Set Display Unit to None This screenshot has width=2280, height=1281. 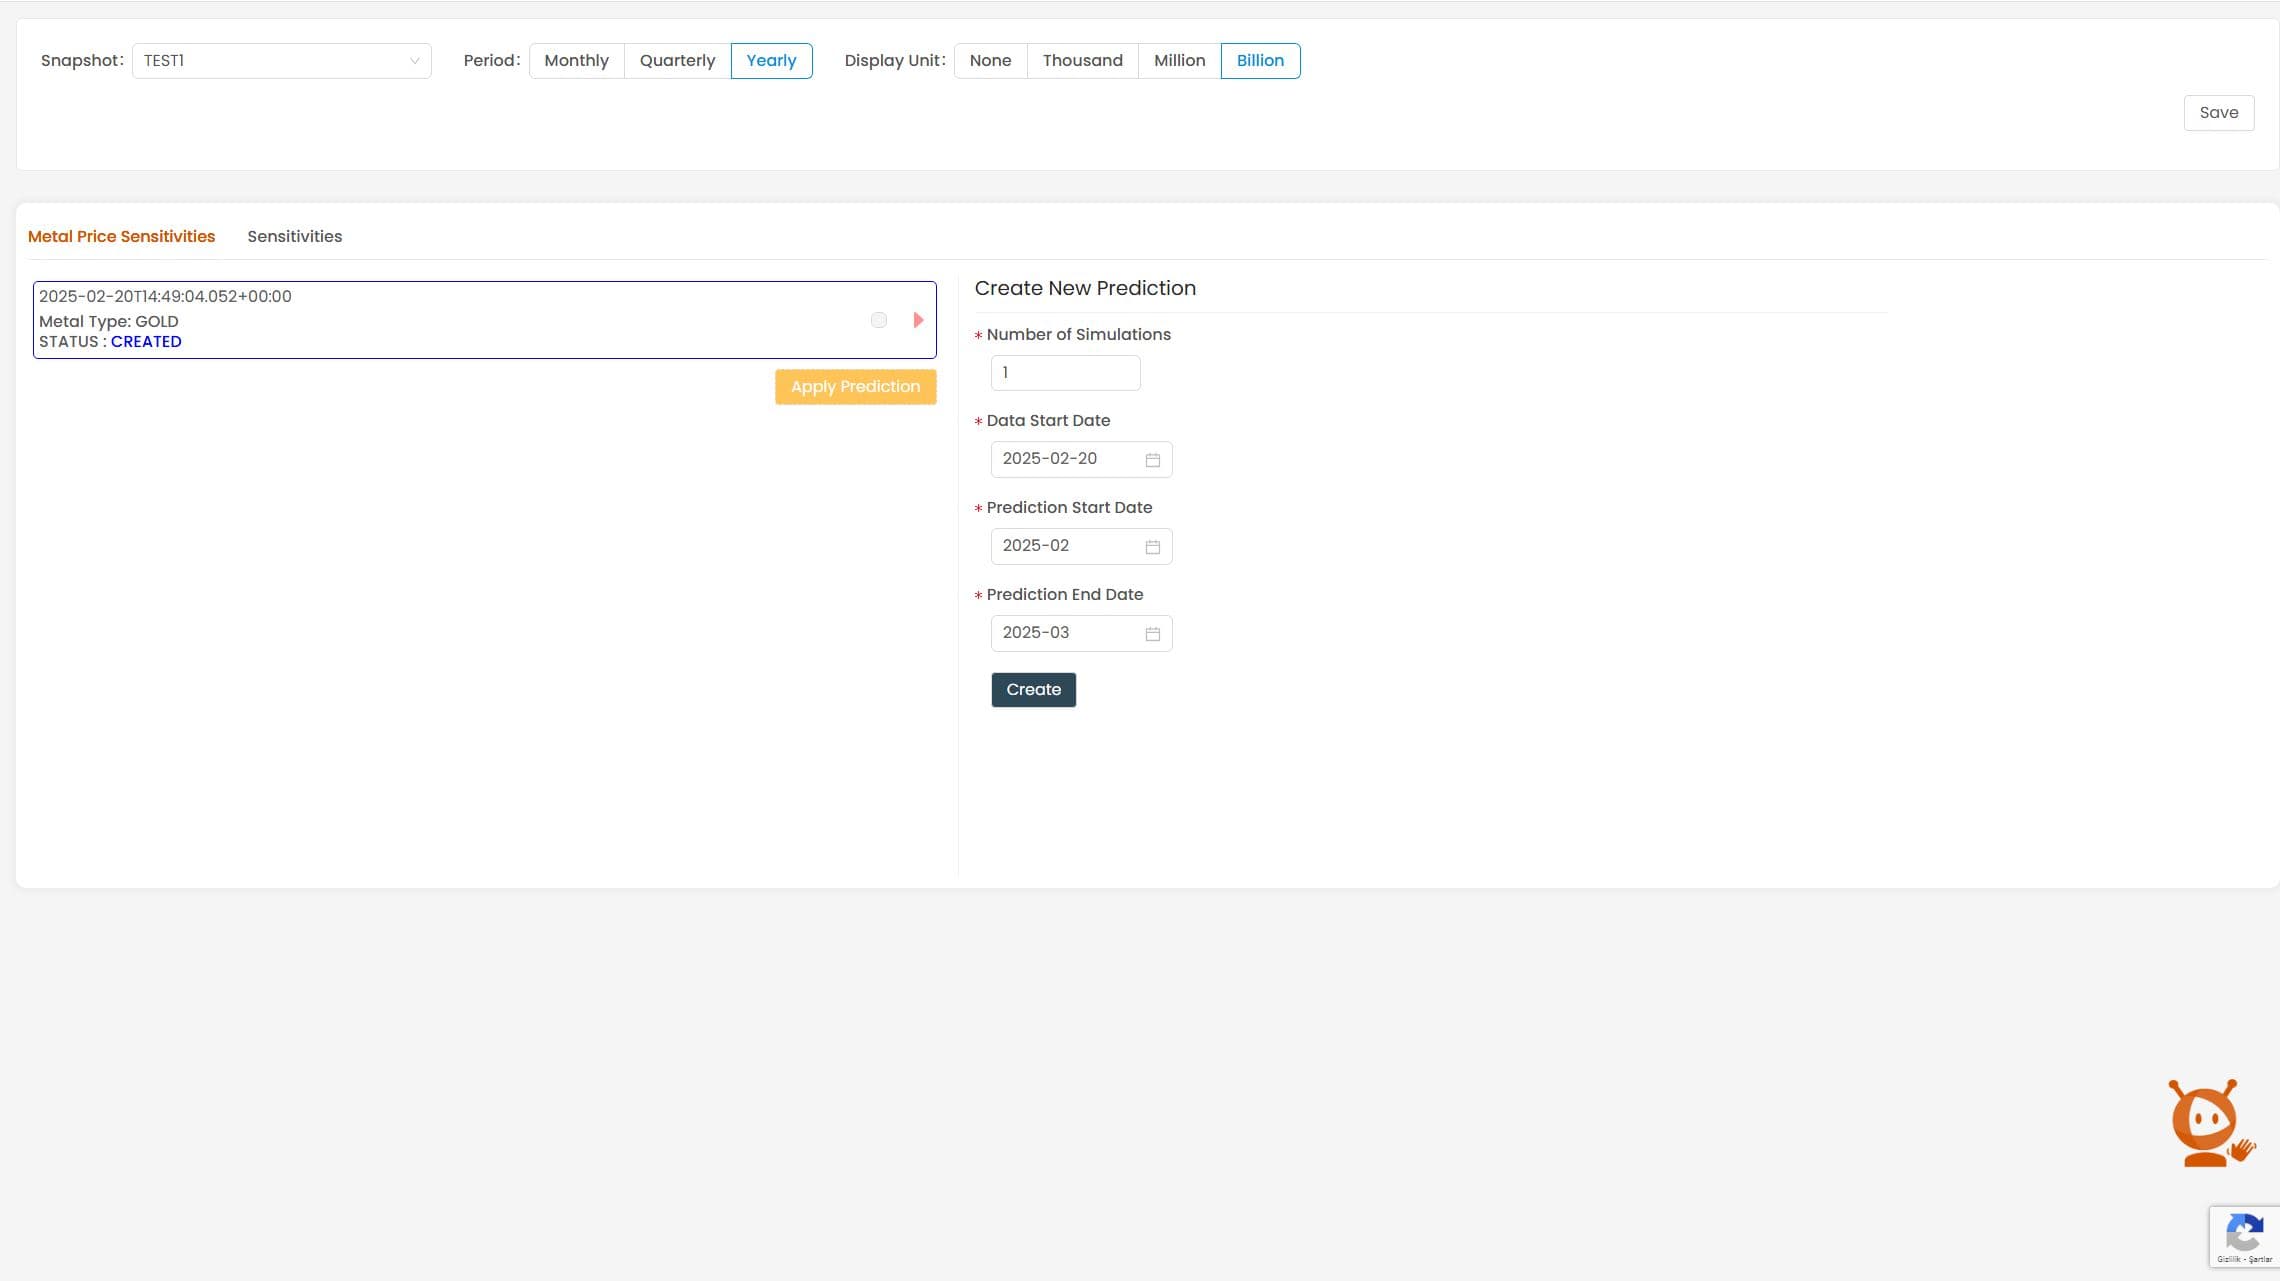click(x=990, y=61)
